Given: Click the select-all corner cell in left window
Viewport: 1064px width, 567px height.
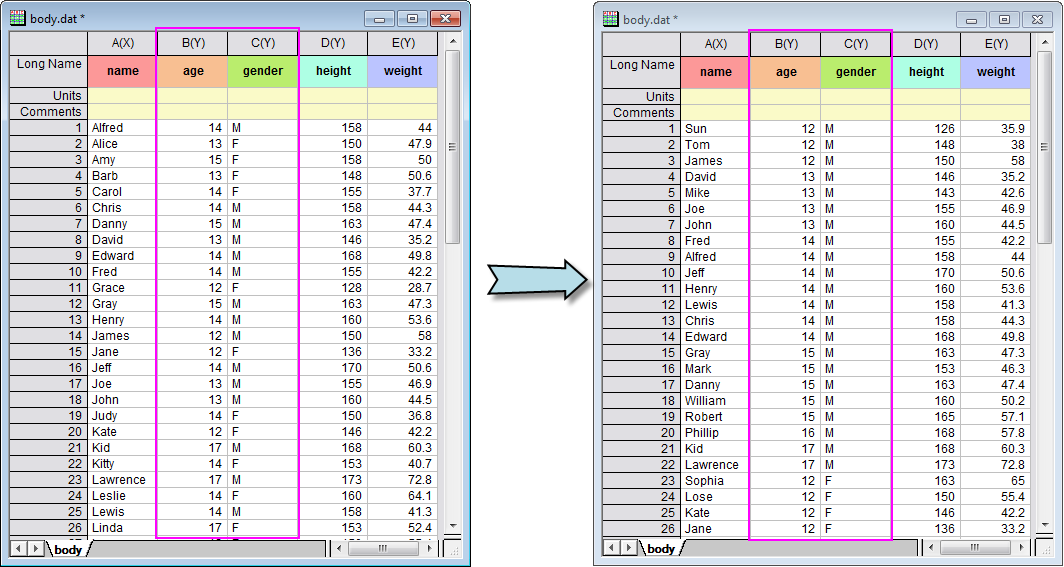Looking at the screenshot, I should pyautogui.click(x=48, y=43).
